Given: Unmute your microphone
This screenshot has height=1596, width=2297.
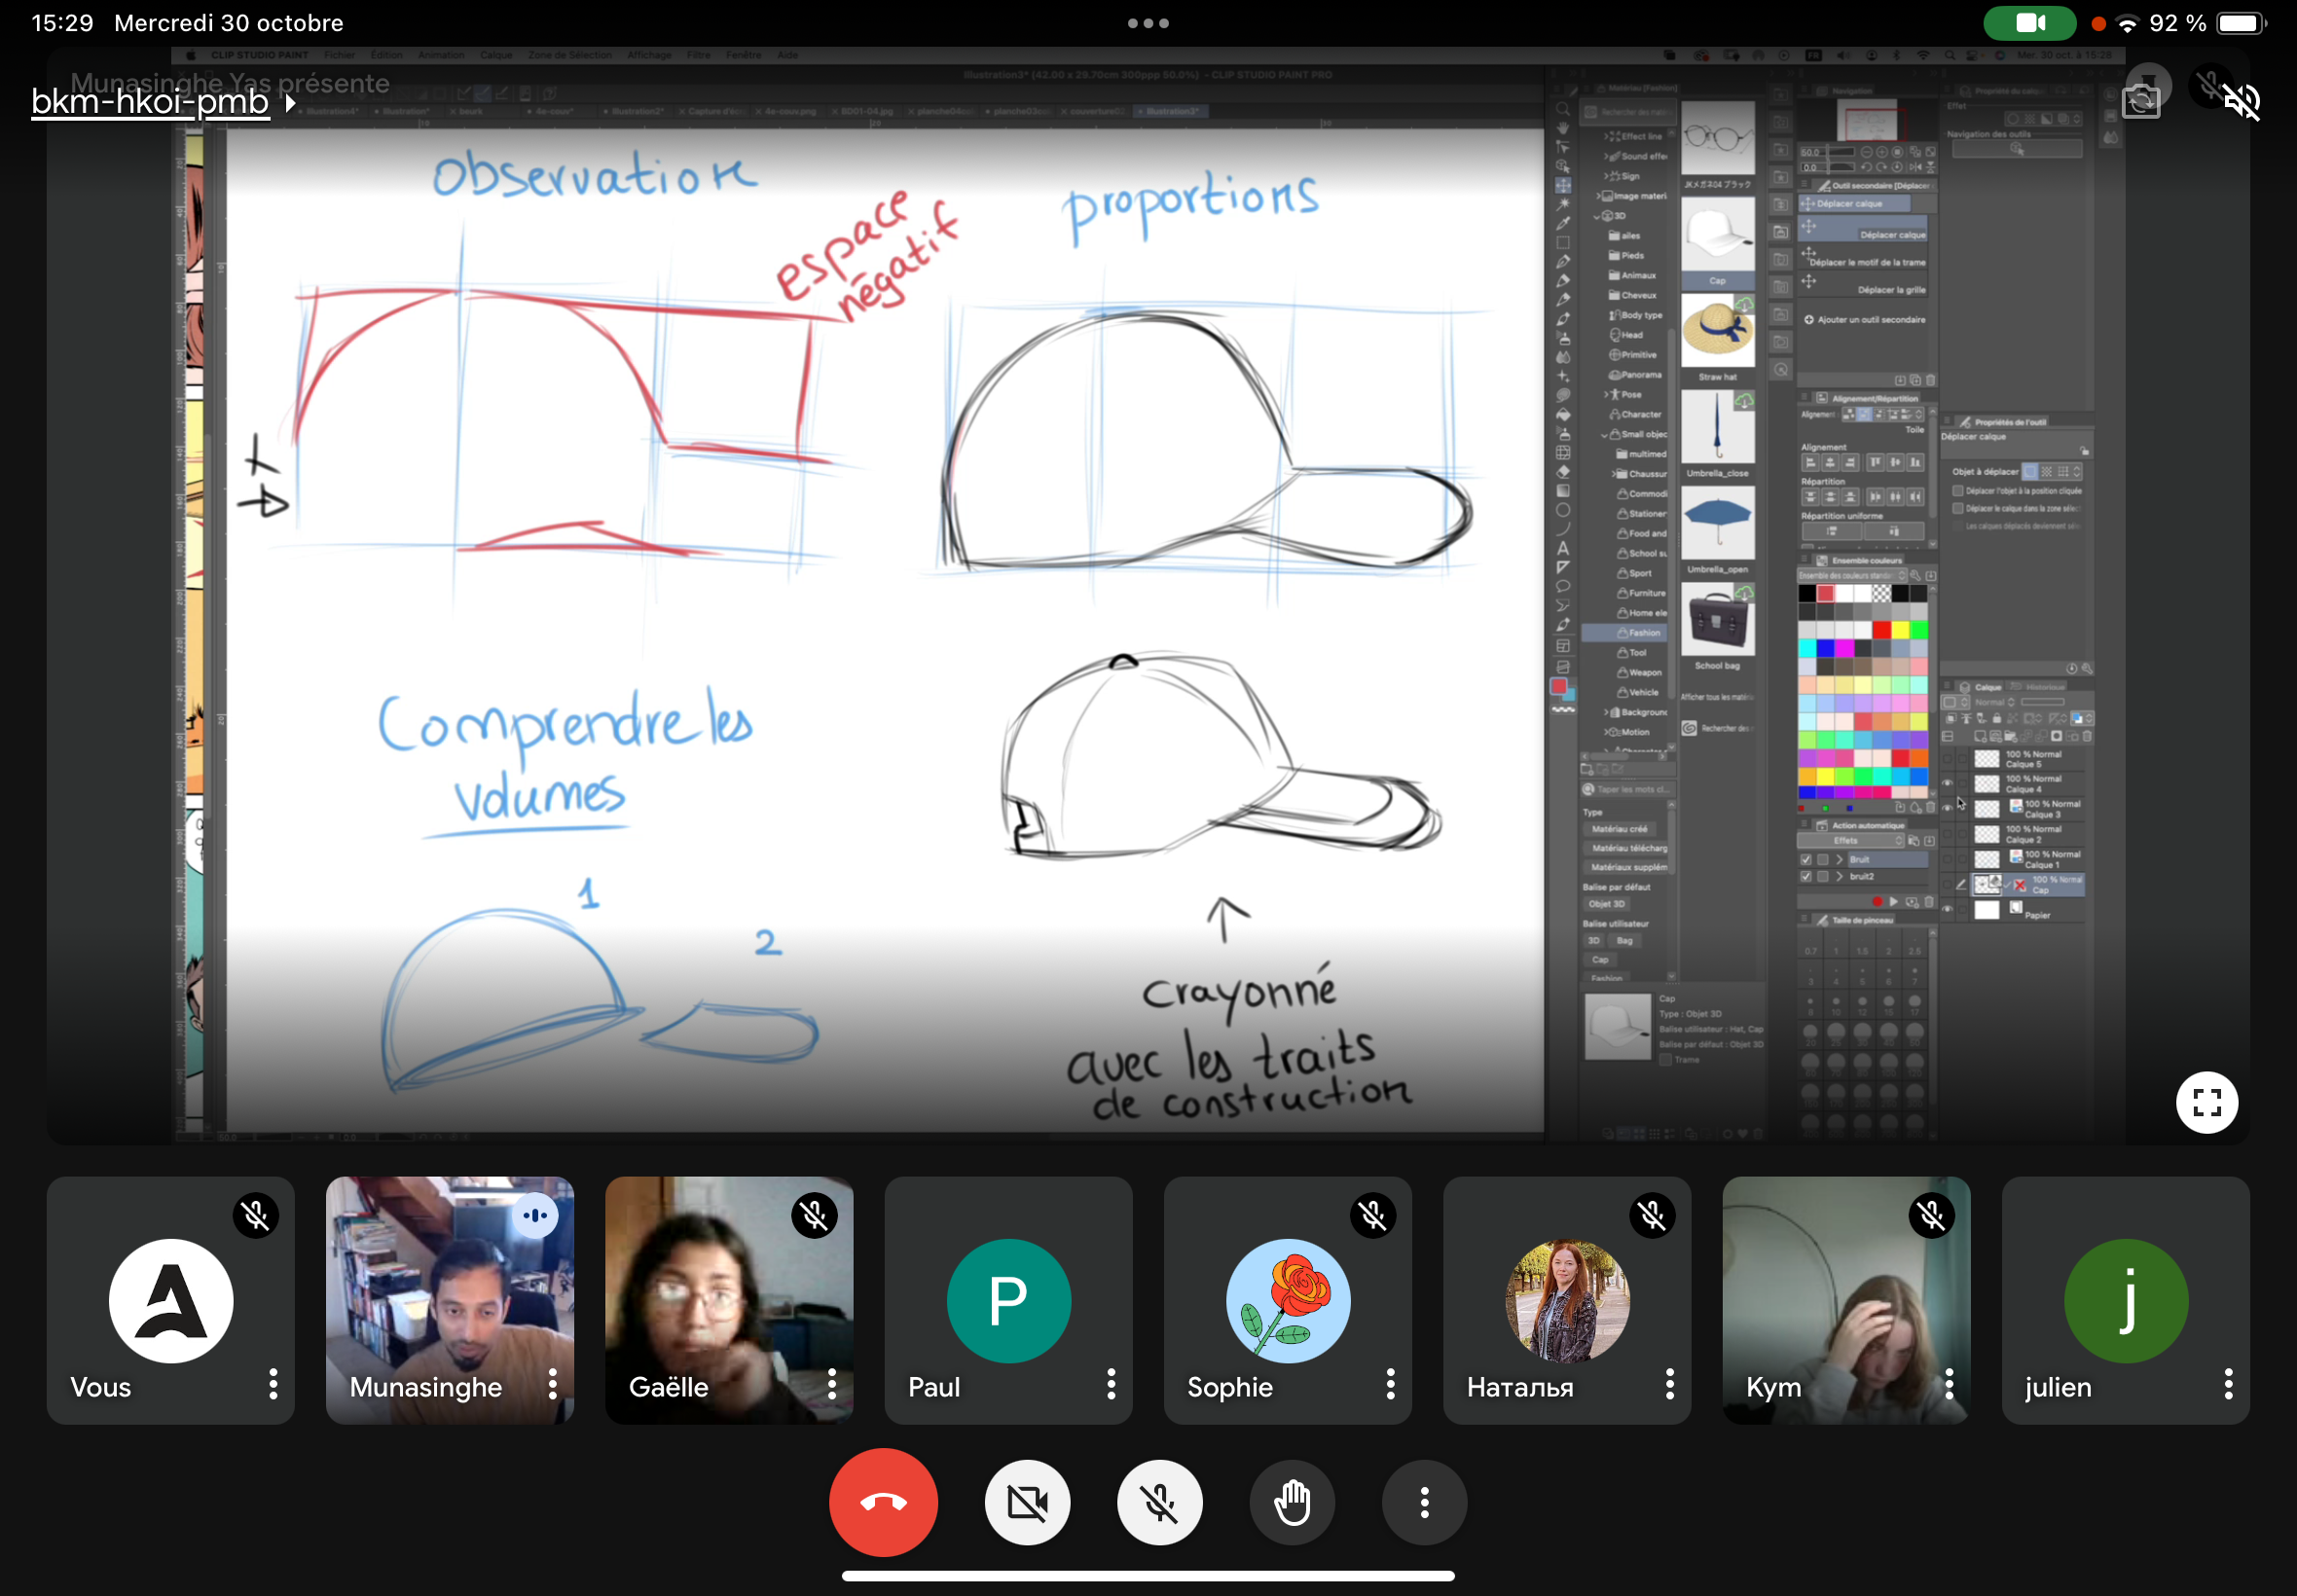Looking at the screenshot, I should [1159, 1502].
